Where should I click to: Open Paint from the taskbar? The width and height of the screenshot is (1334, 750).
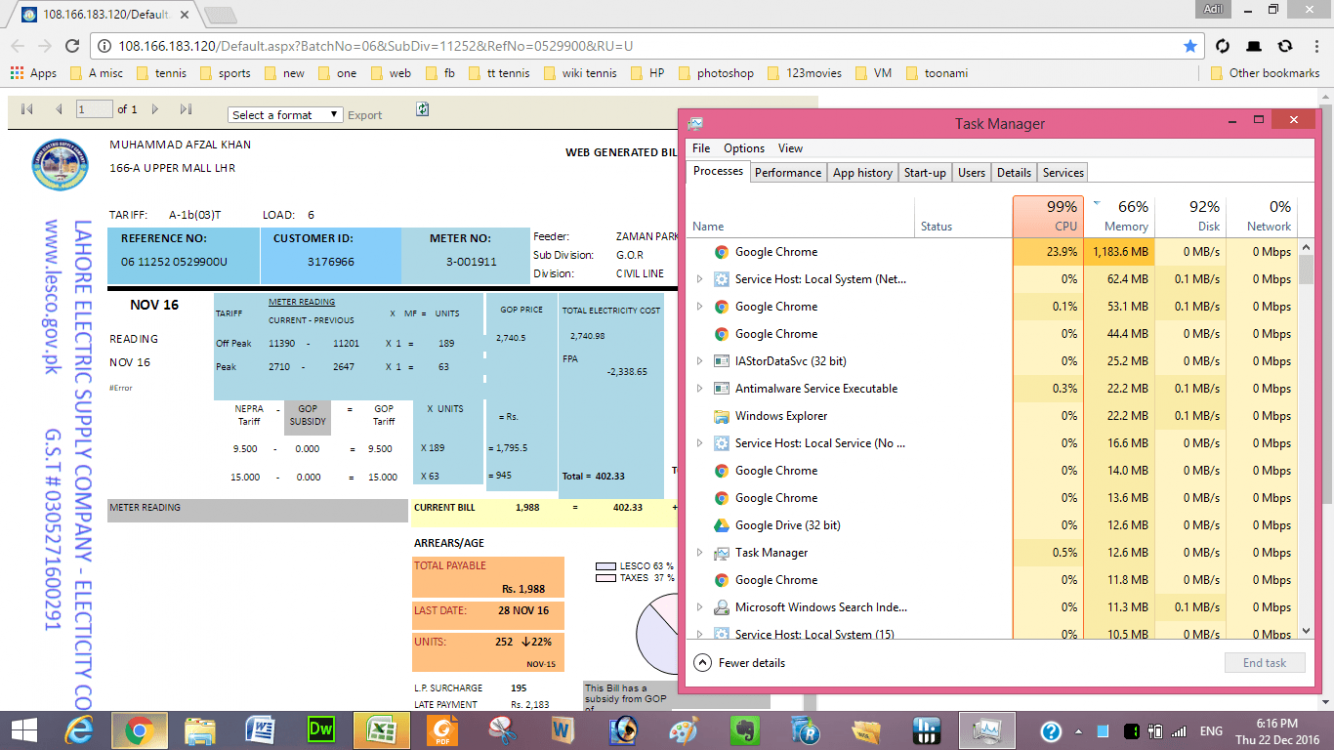click(x=683, y=731)
